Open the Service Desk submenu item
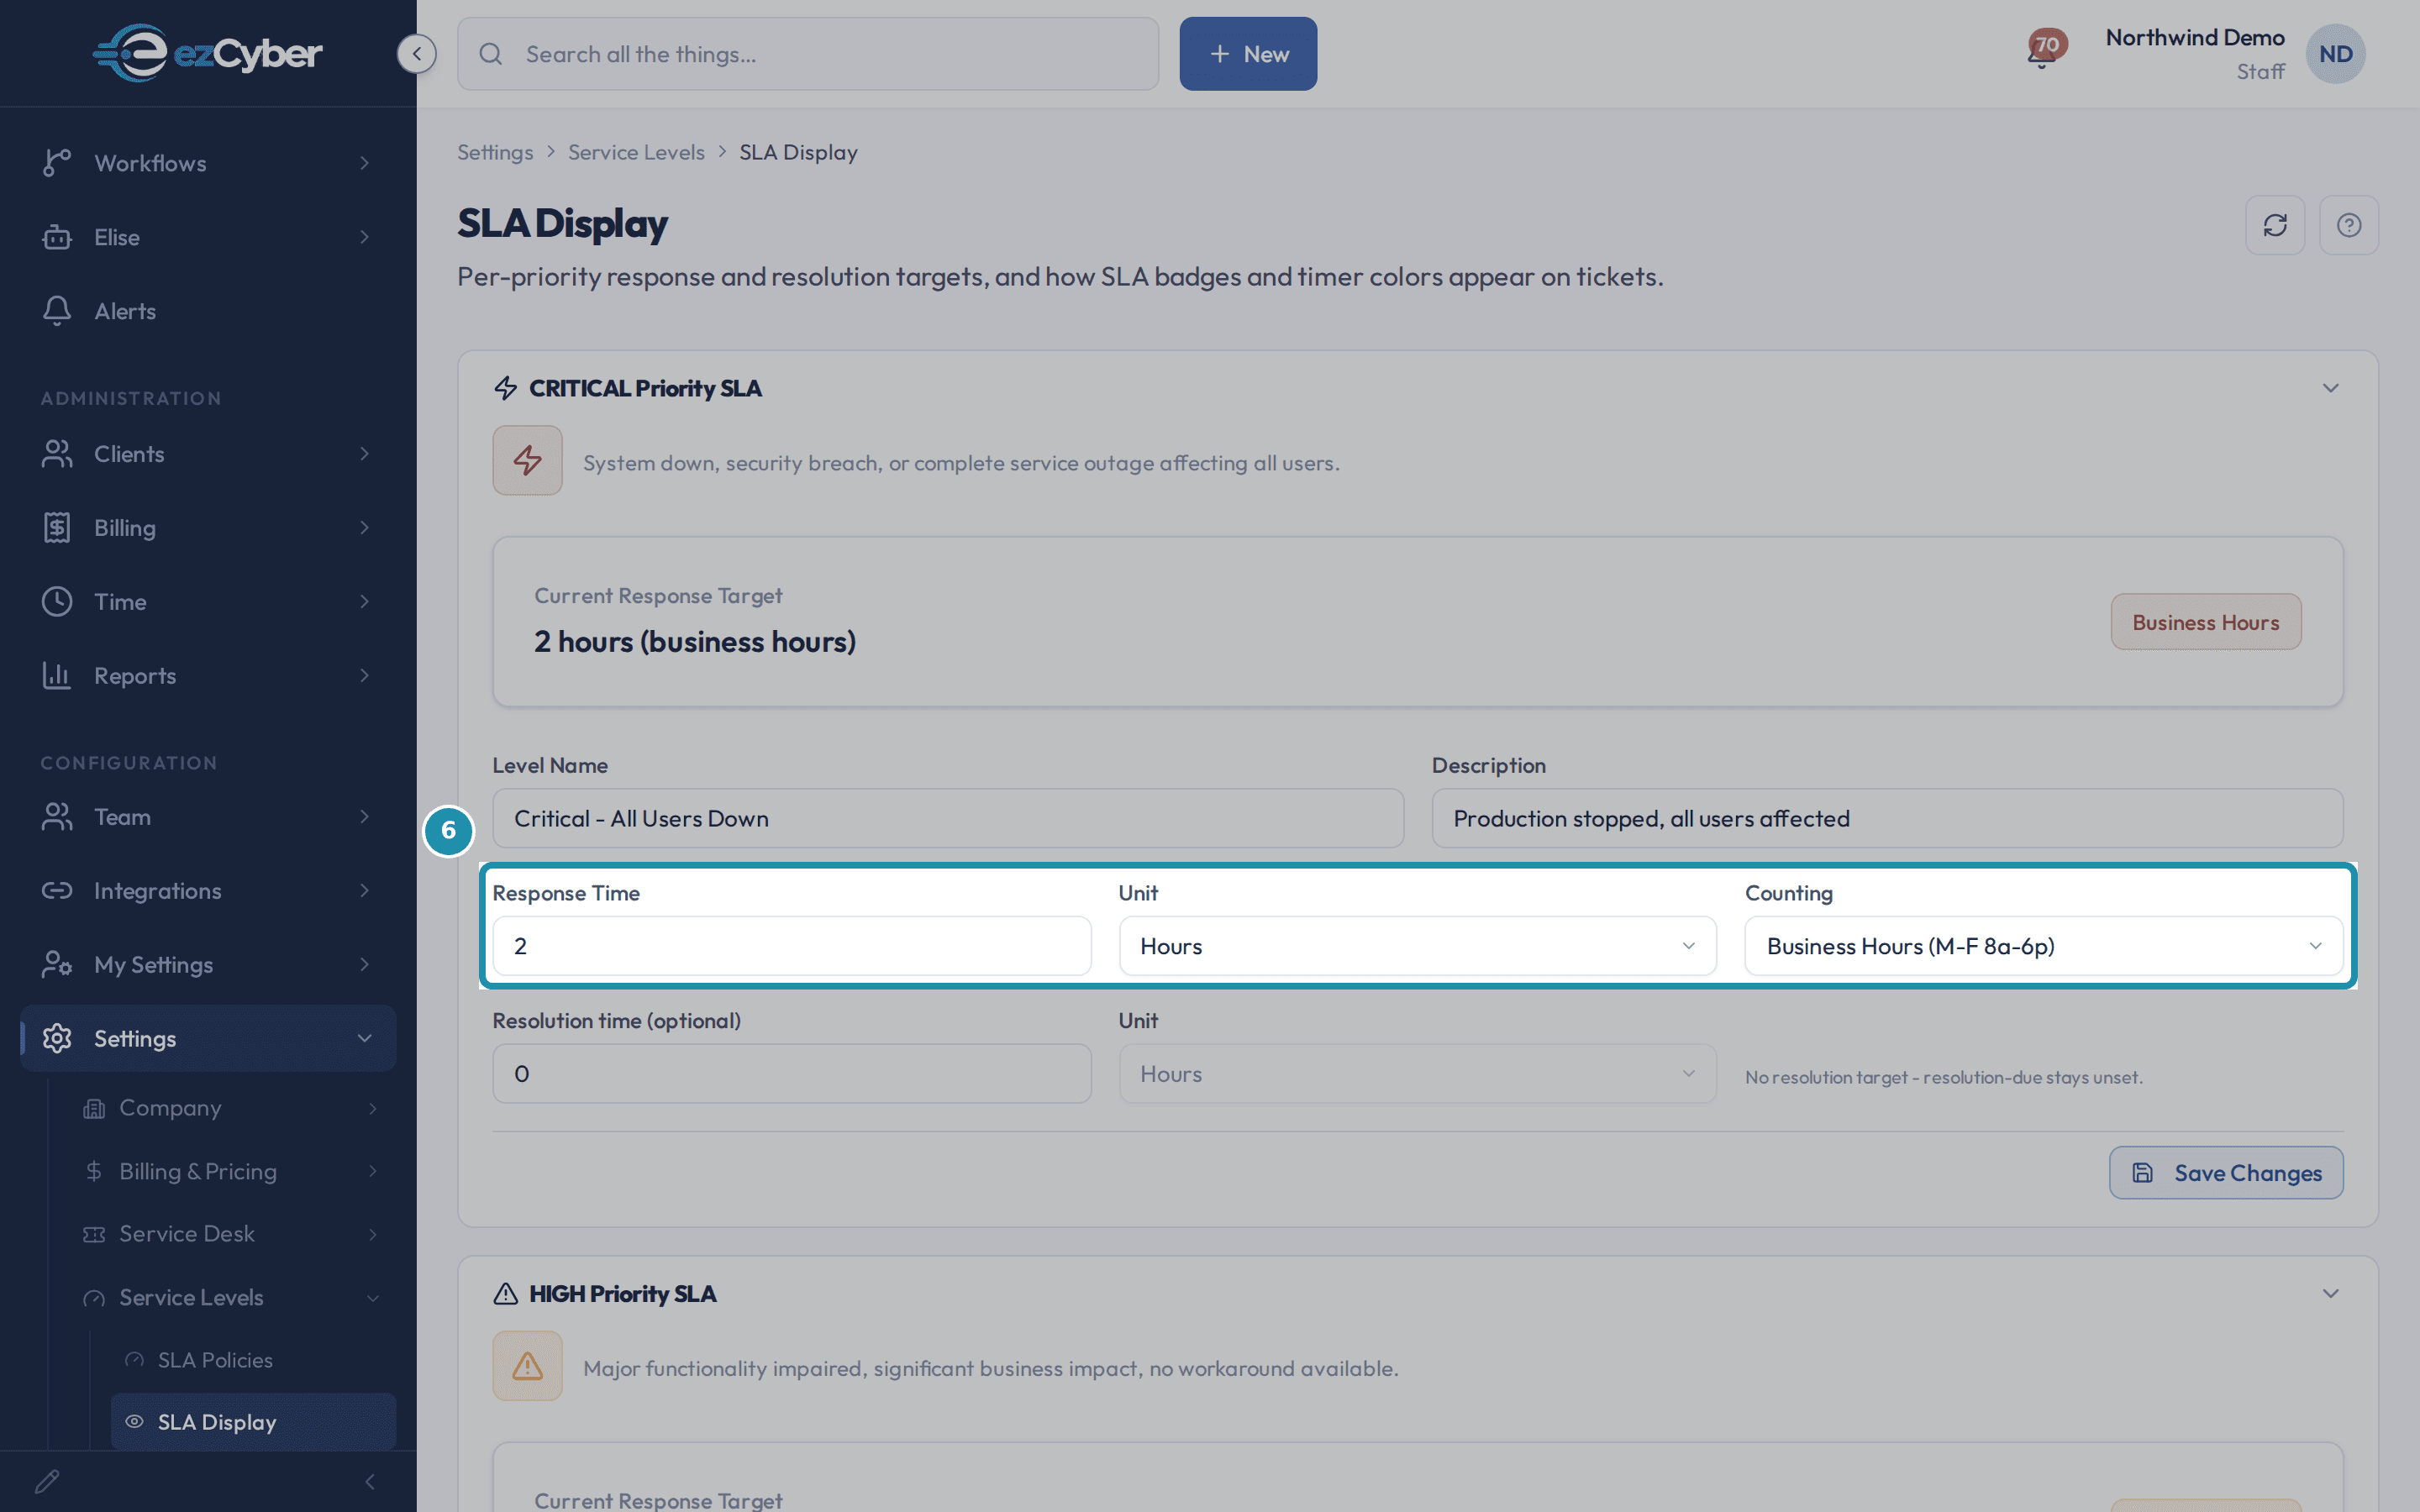This screenshot has width=2420, height=1512. click(232, 1234)
